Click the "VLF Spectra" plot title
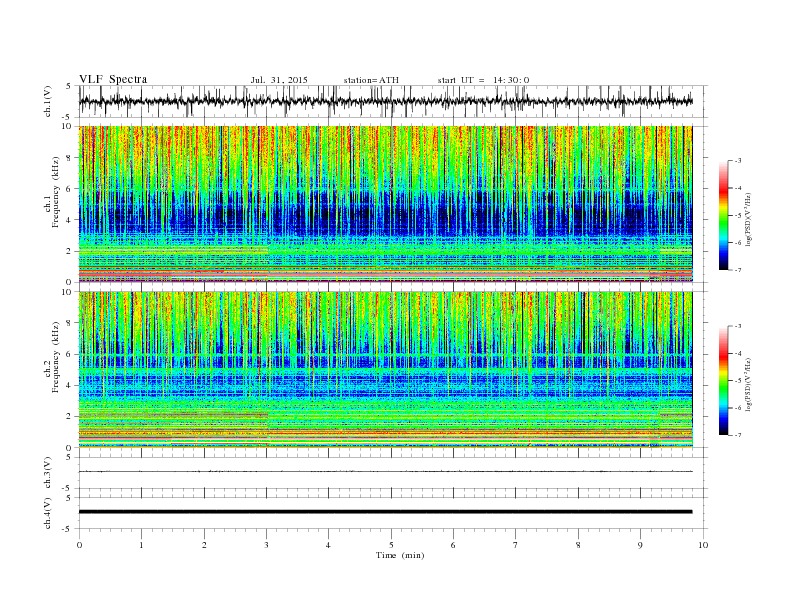This screenshot has height=612, width=792. click(x=113, y=79)
